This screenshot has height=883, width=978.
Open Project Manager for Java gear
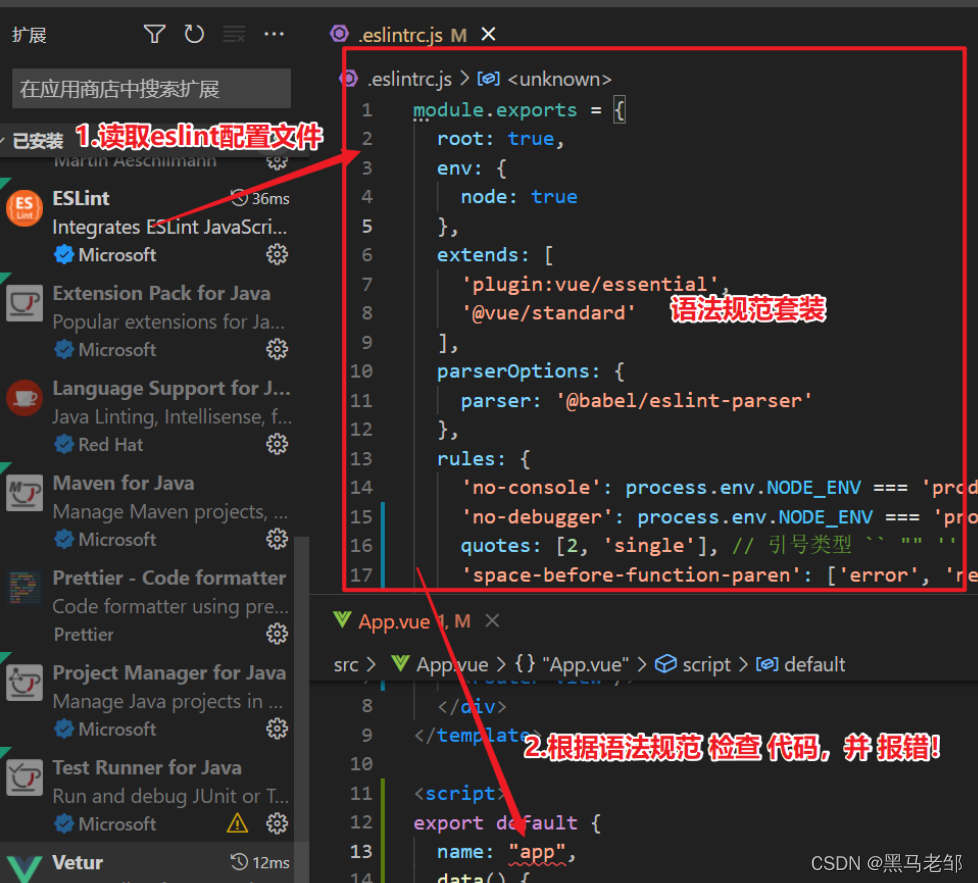(277, 728)
